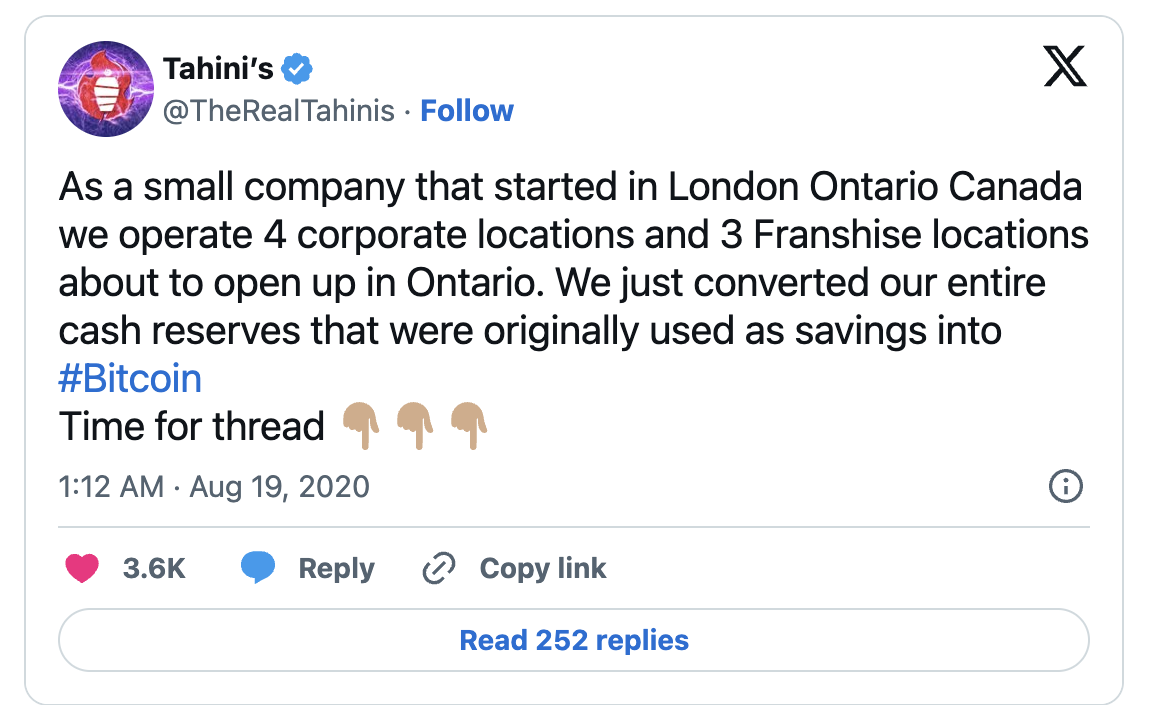The image size is (1154, 724).
Task: Select the Copy link text
Action: 543,568
